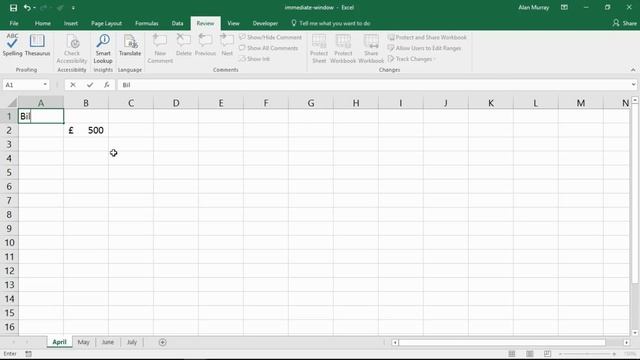Open the Thesaurus
The width and height of the screenshot is (640, 360).
[x=37, y=45]
